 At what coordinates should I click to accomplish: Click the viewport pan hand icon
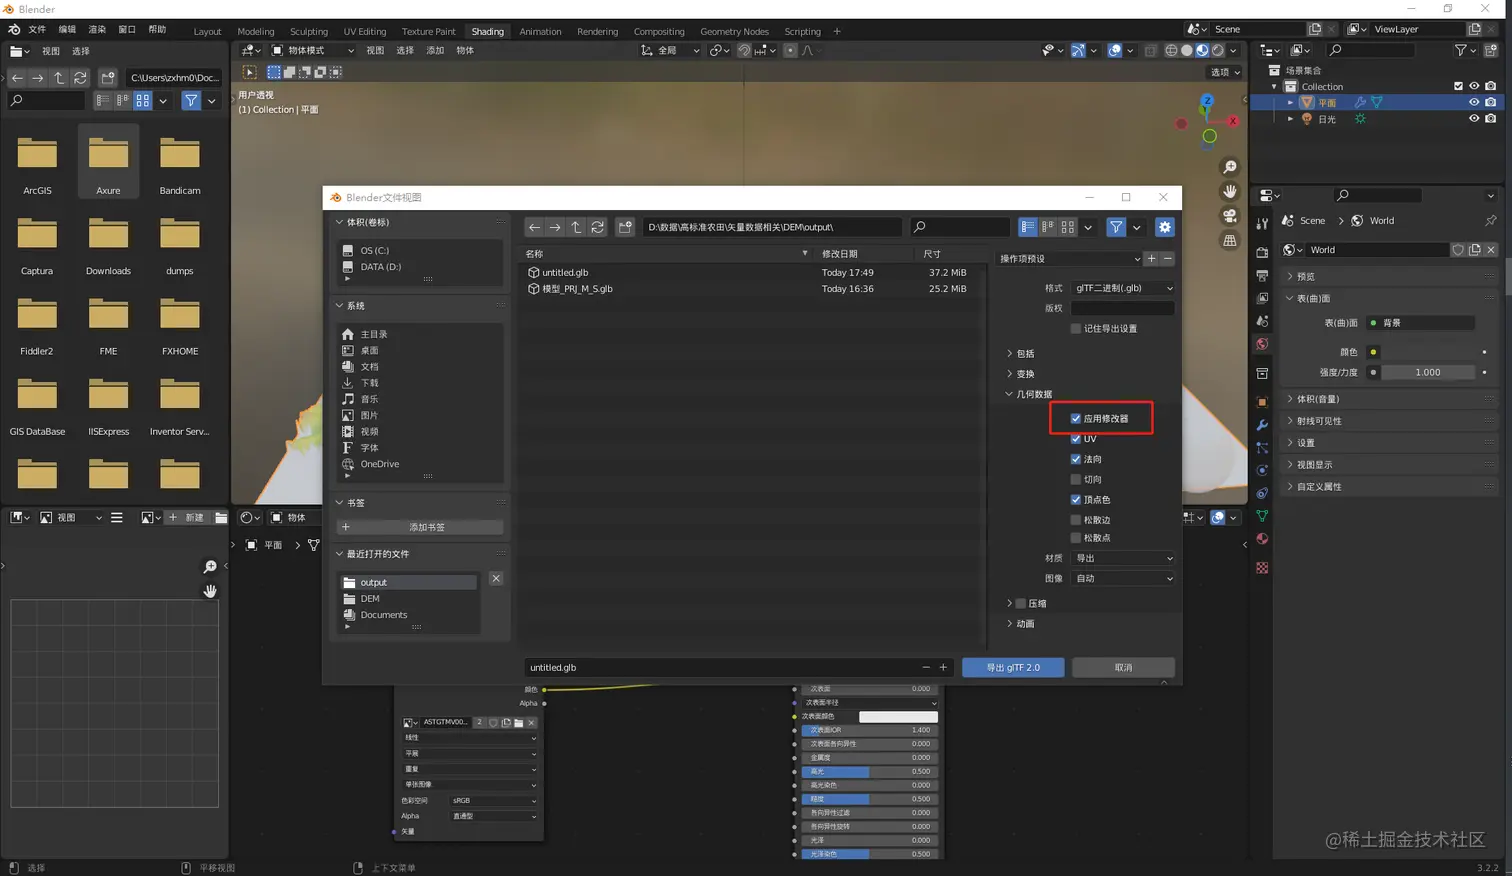pos(1230,191)
